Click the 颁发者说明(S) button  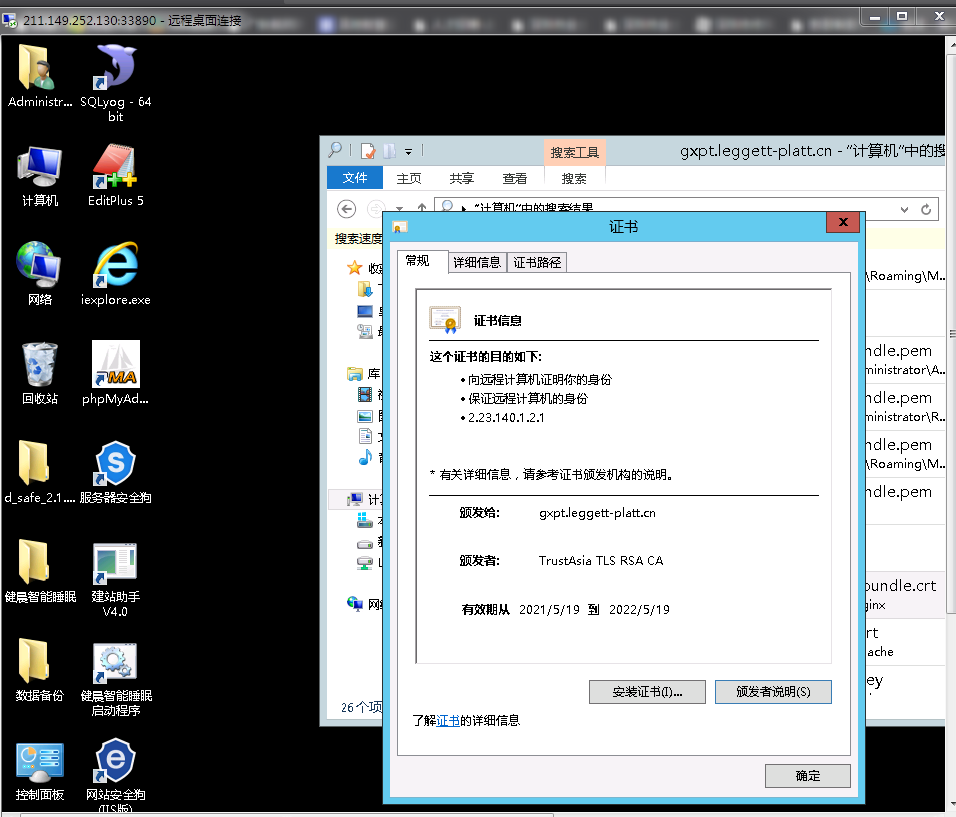tap(773, 692)
